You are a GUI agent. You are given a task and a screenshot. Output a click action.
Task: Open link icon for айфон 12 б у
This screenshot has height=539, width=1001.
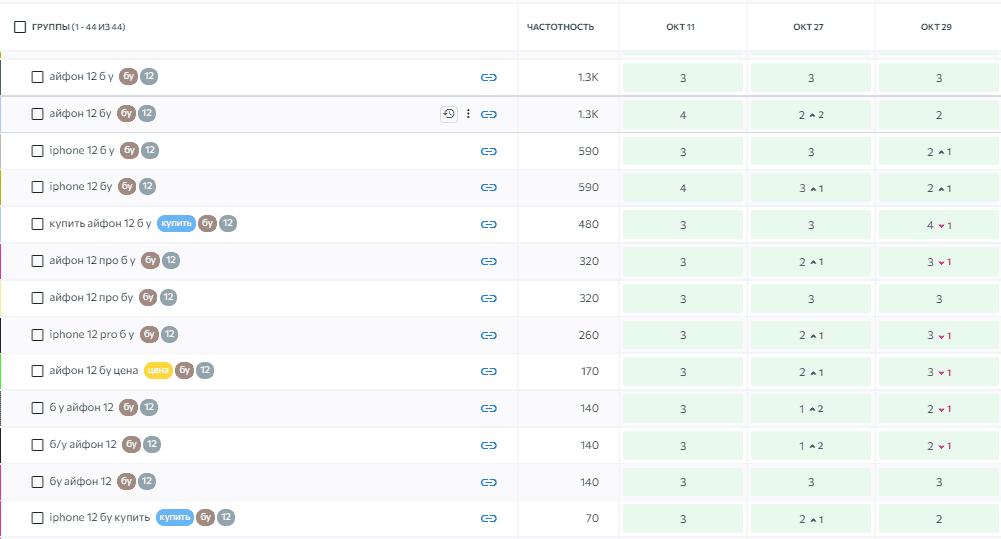point(488,77)
